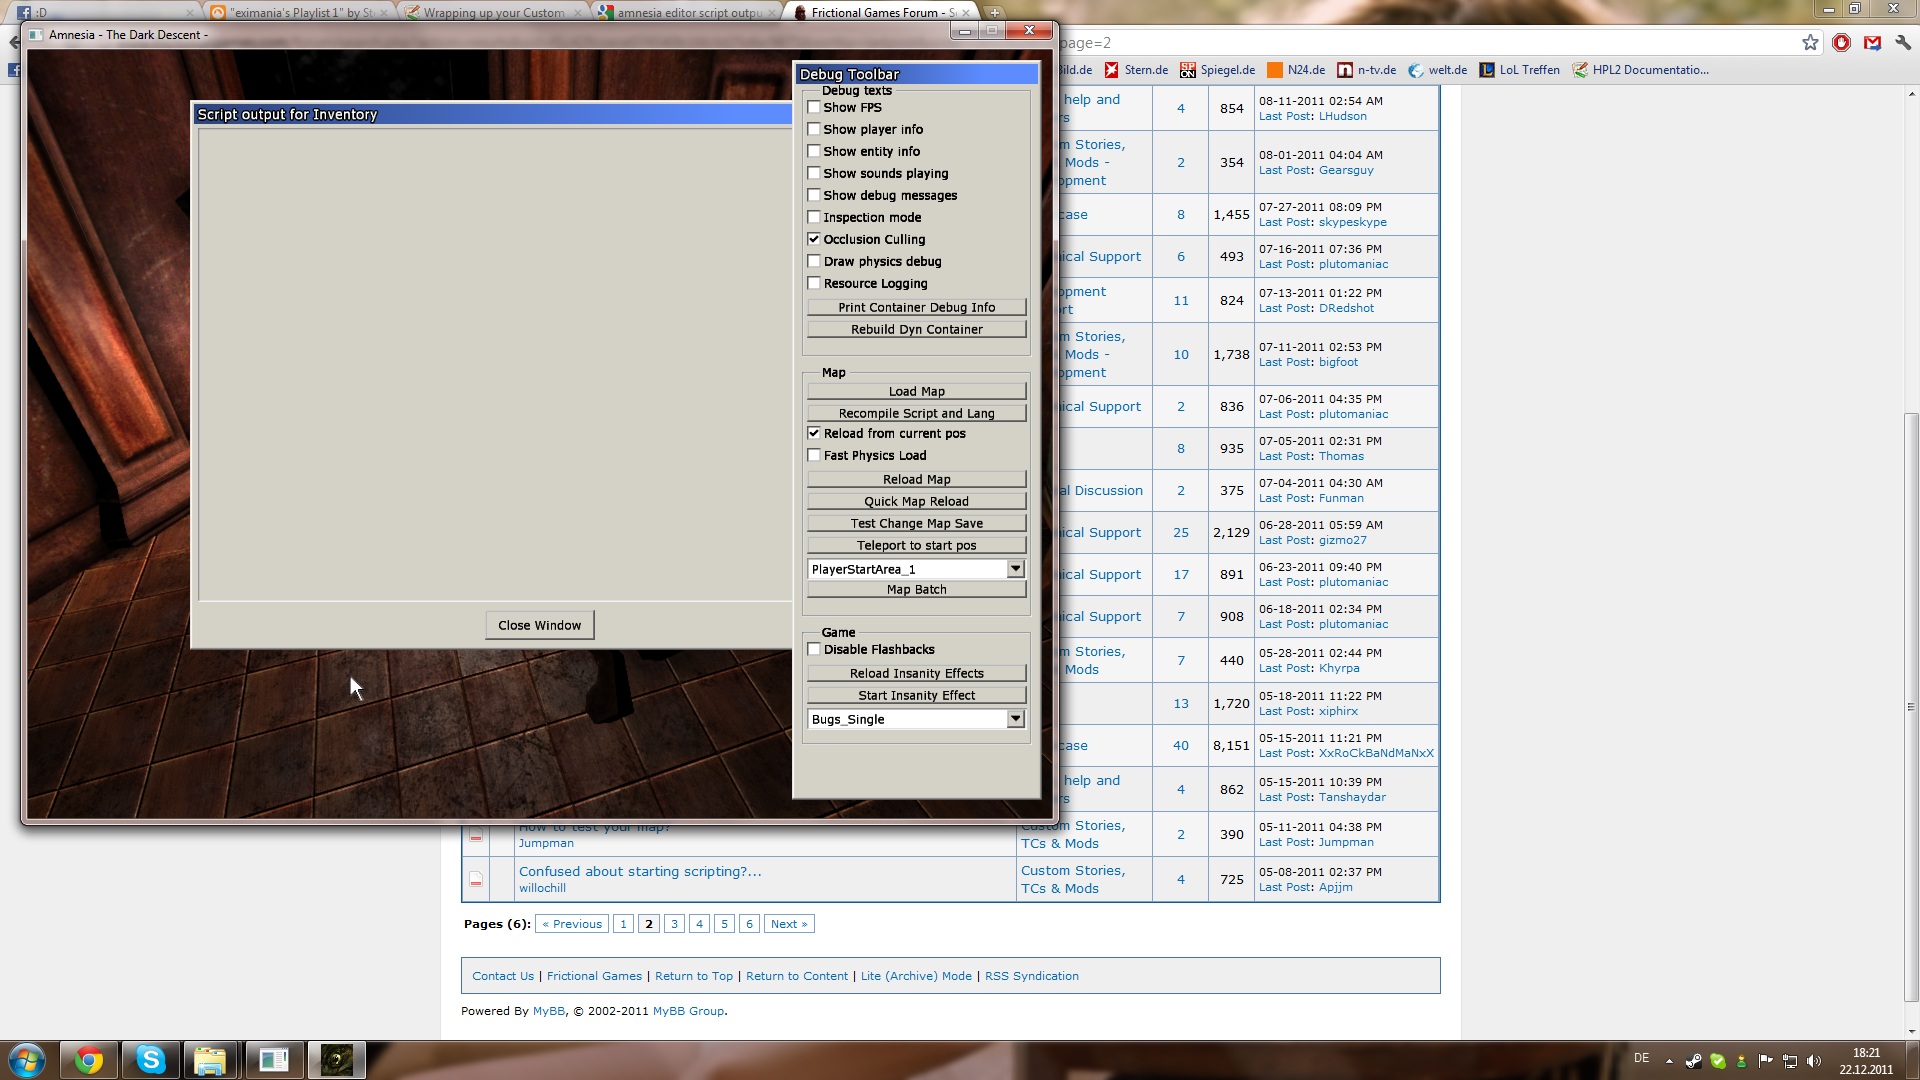Click the bookmark star icon in the address bar
1920x1080 pixels.
point(1810,42)
